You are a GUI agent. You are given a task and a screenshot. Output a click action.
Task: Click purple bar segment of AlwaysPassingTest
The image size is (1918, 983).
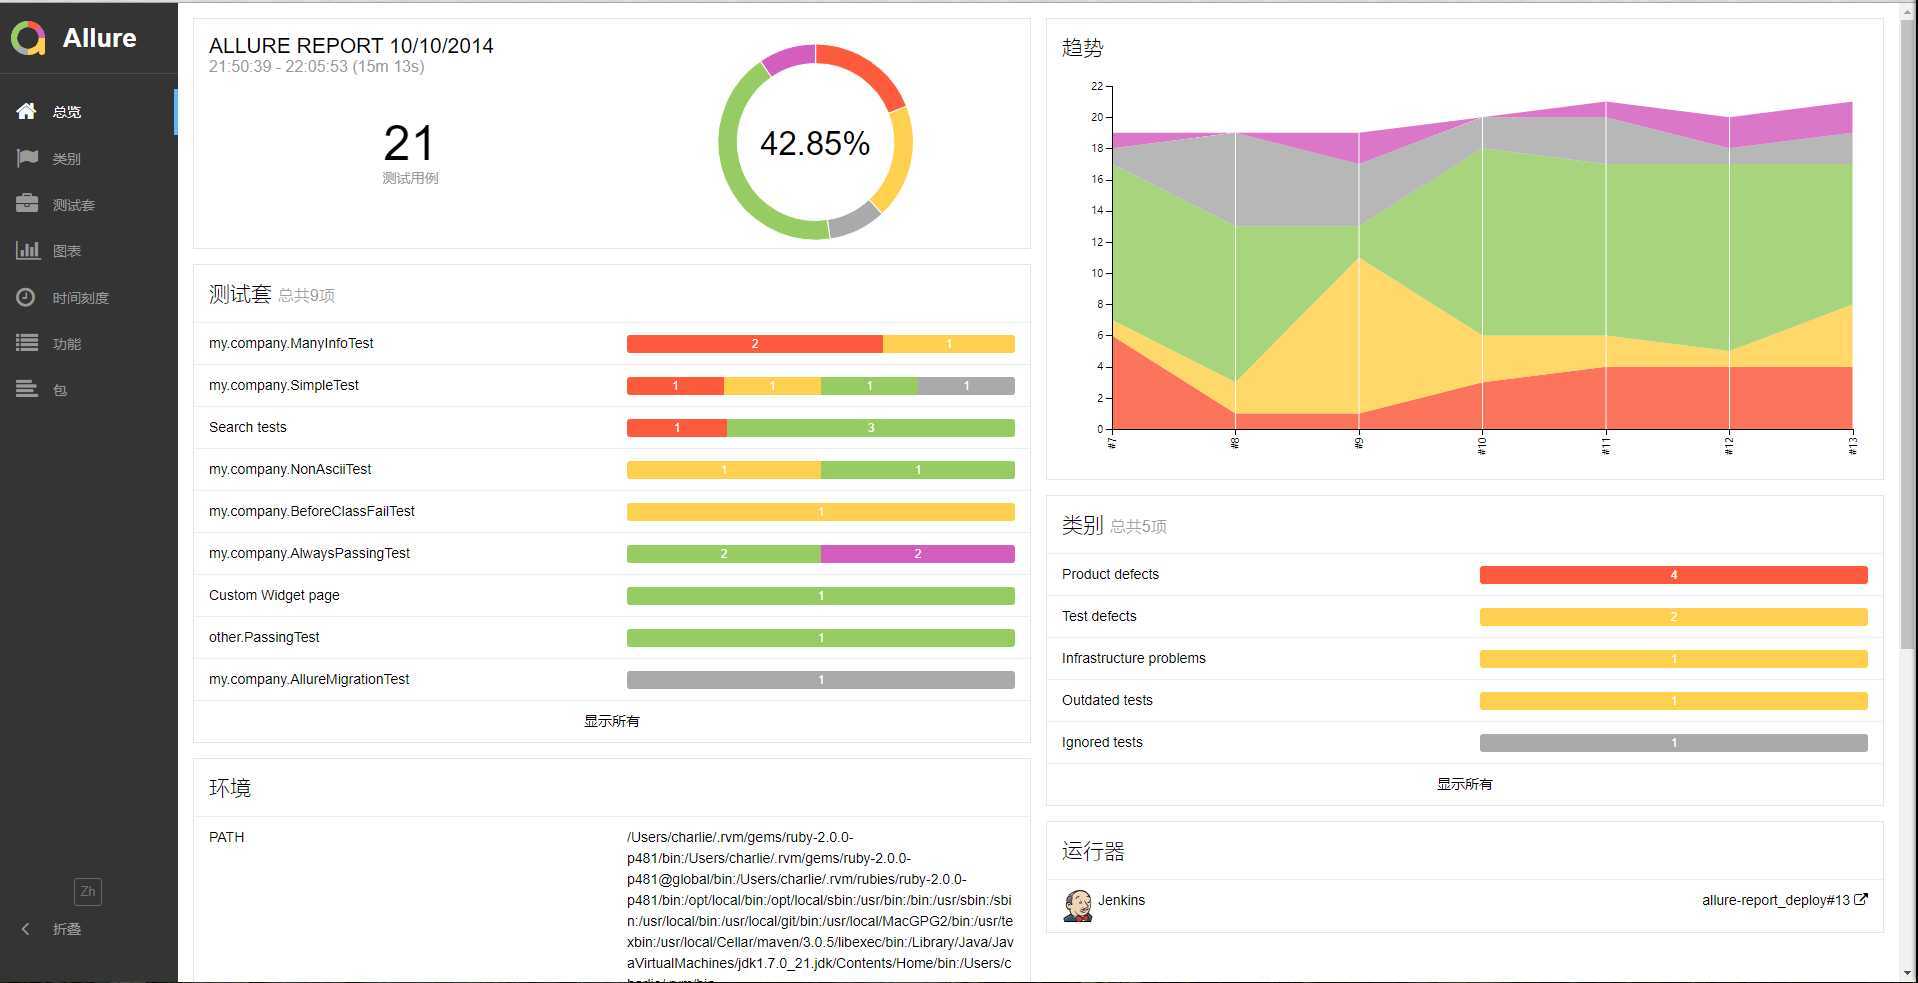tap(918, 554)
